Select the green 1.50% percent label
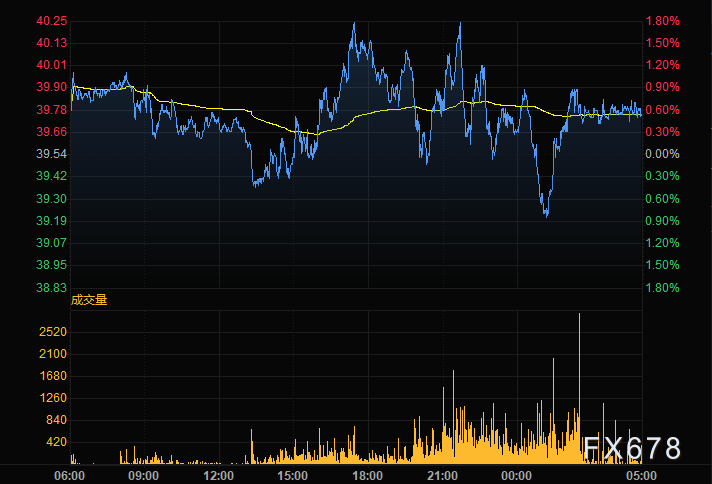712x484 pixels. click(x=663, y=265)
